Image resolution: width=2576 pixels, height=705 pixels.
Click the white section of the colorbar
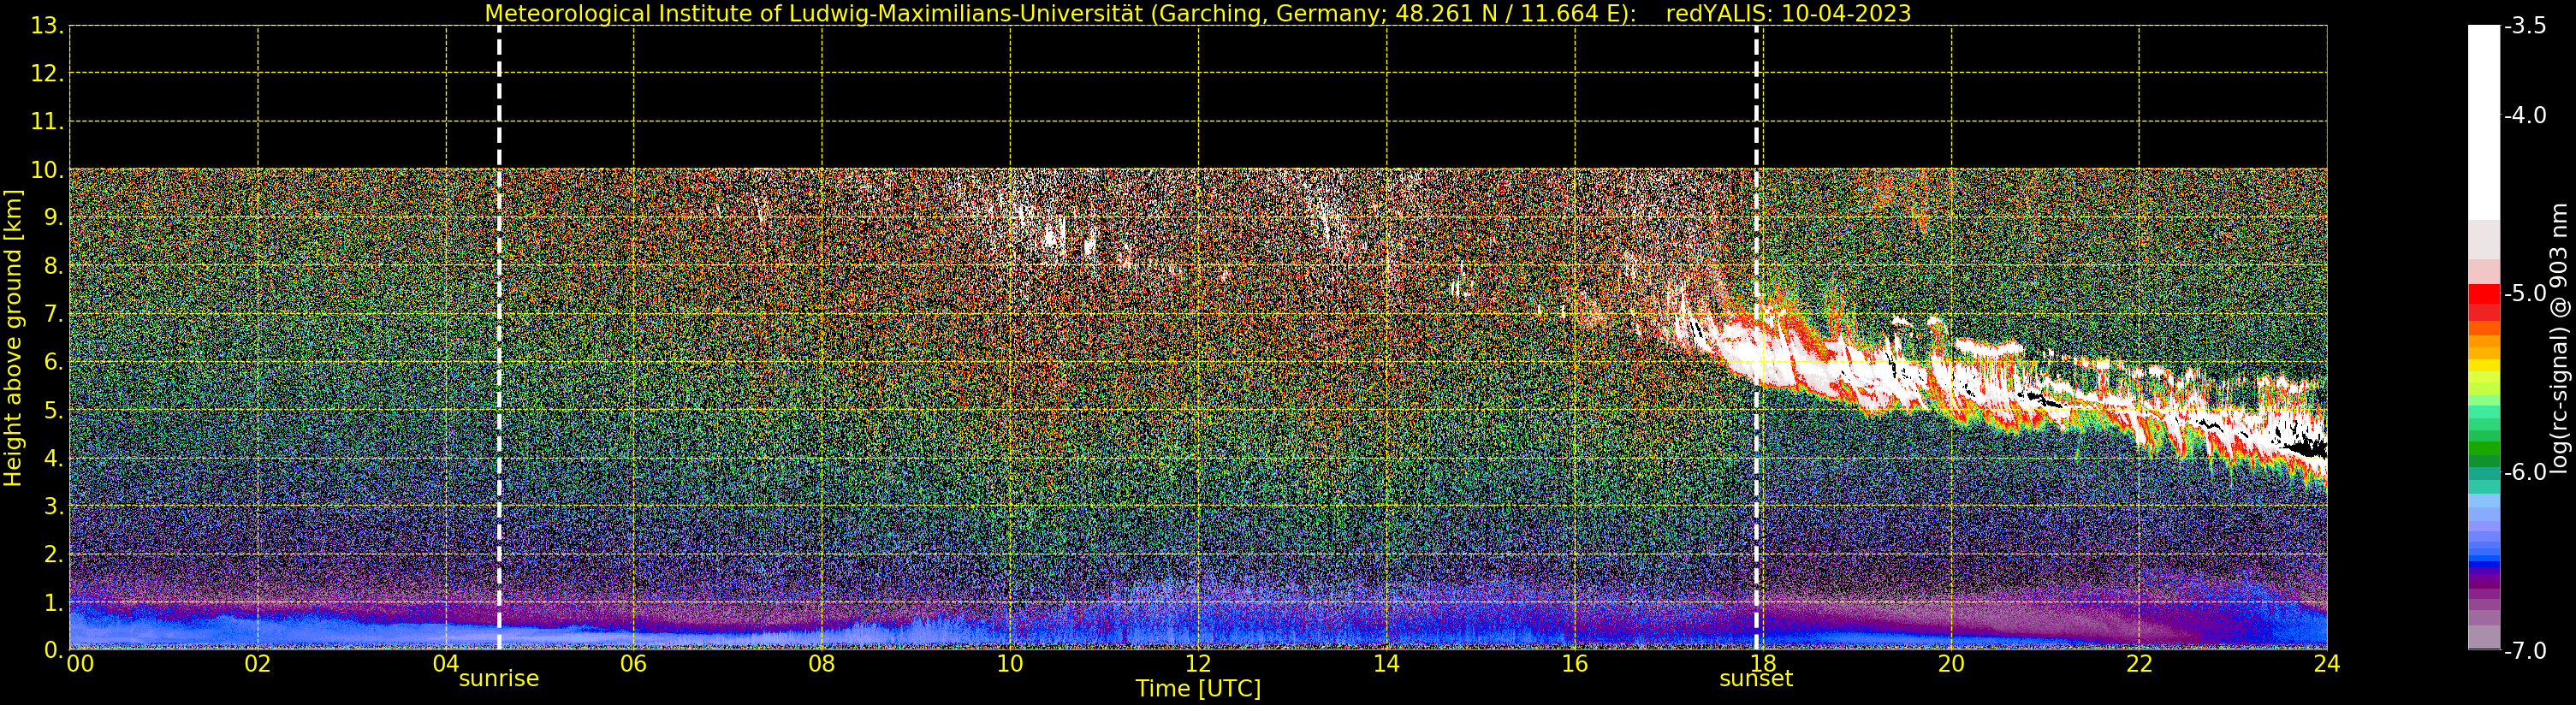[2484, 122]
